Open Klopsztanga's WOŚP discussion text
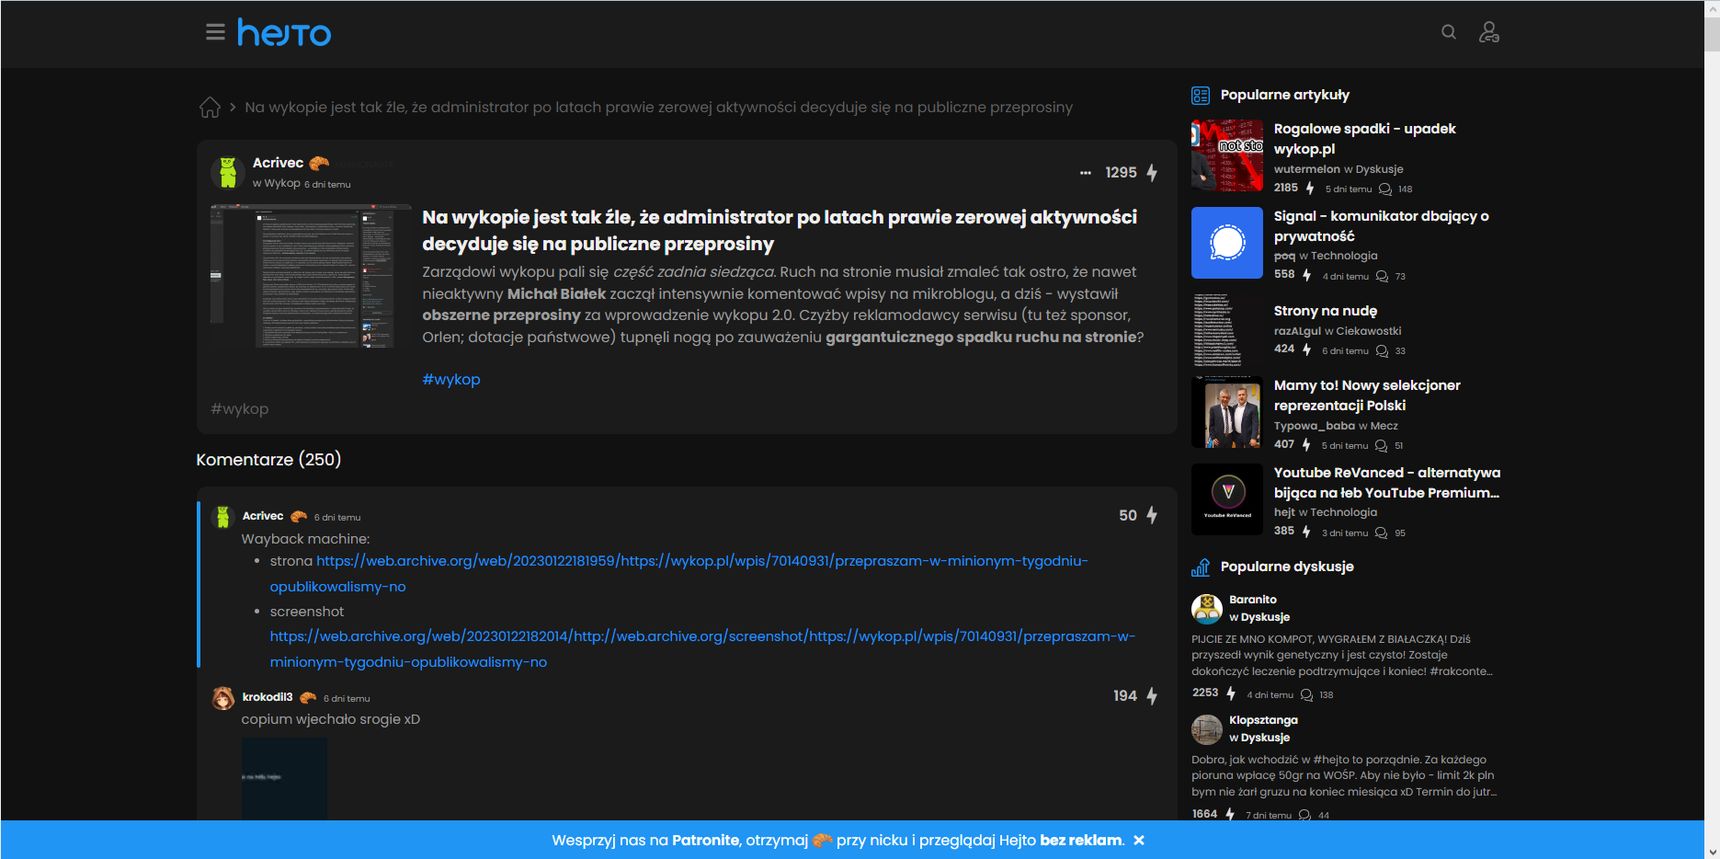The width and height of the screenshot is (1720, 859). tap(1343, 775)
